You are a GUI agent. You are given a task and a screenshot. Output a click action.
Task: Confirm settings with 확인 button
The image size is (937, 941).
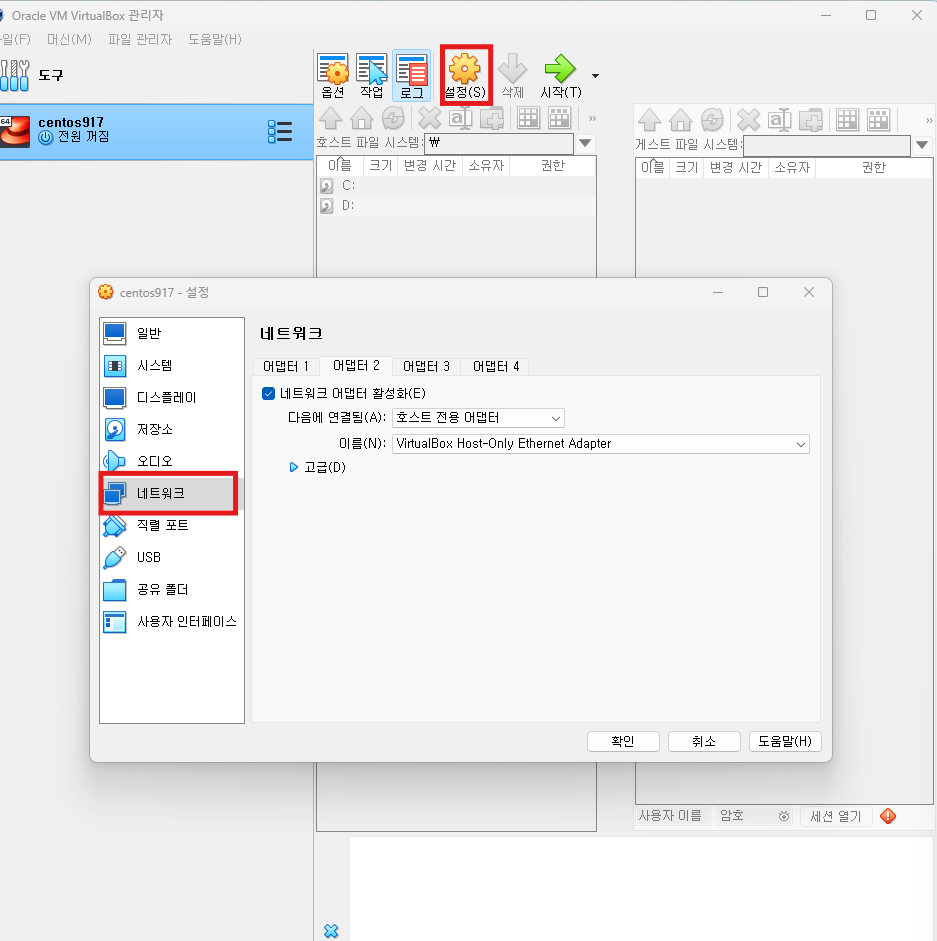click(x=623, y=741)
